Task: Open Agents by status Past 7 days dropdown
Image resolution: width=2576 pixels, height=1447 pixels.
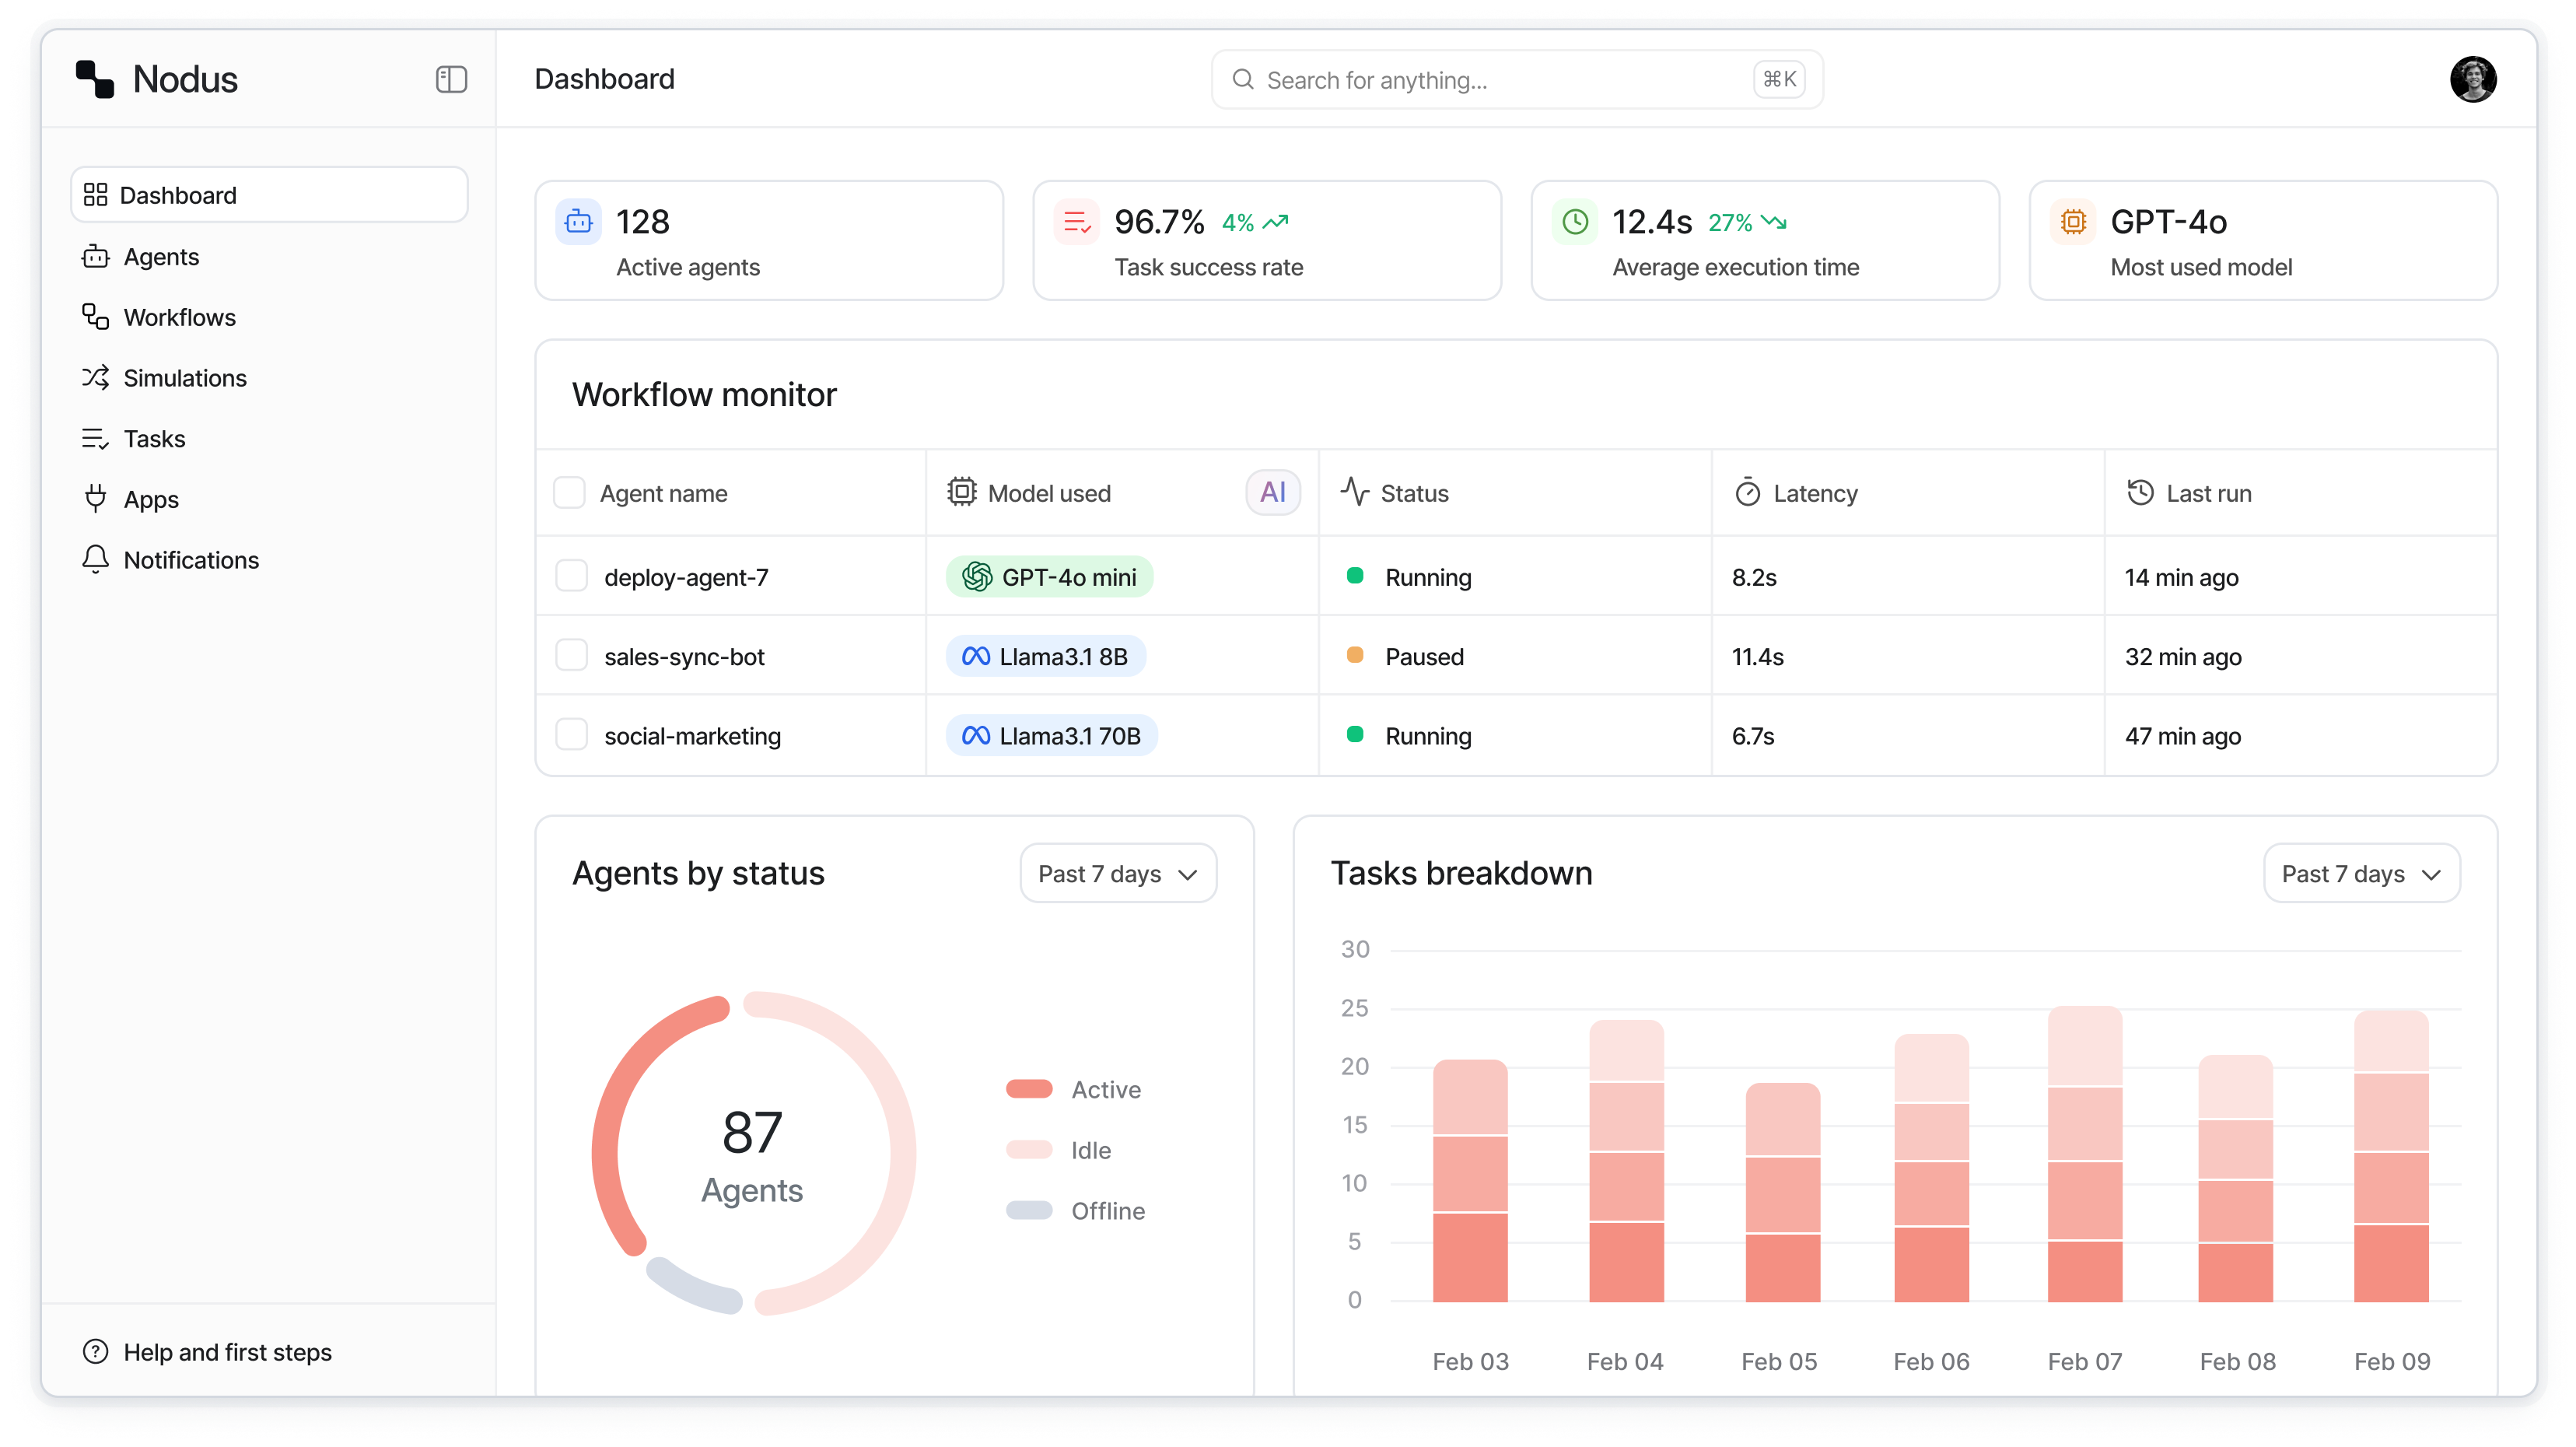Action: pyautogui.click(x=1117, y=873)
